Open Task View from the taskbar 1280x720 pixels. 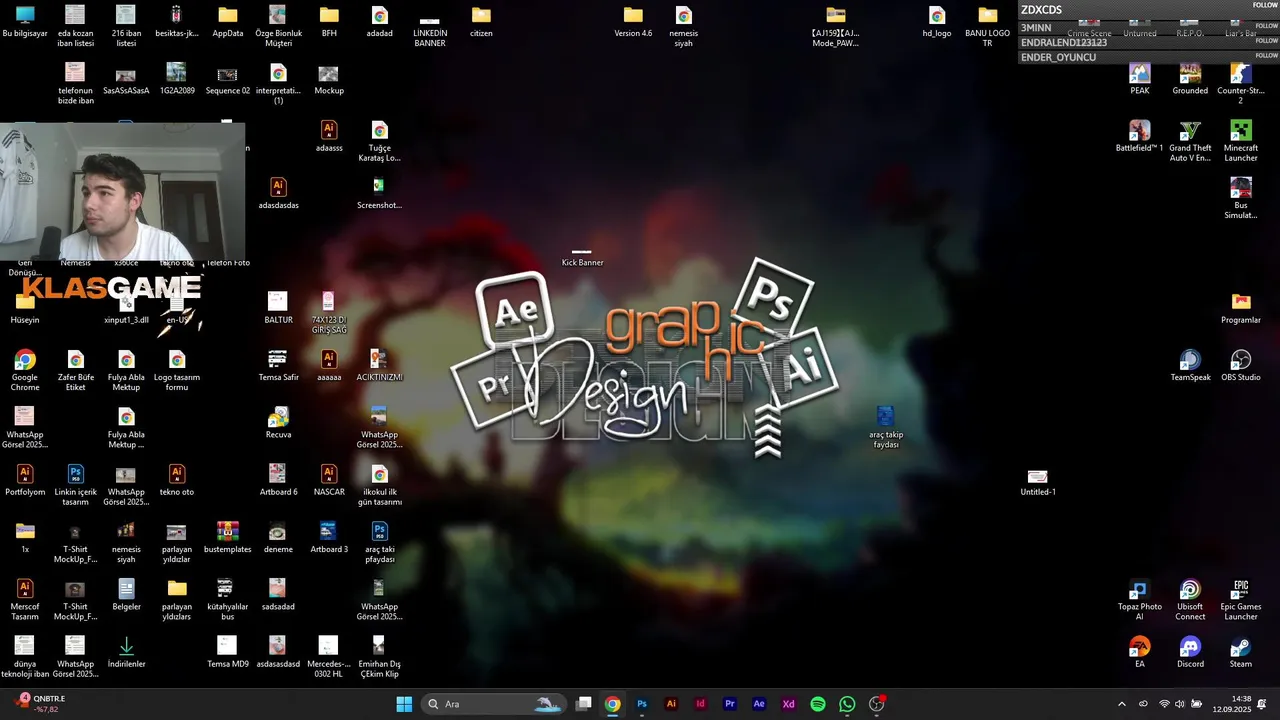coord(584,704)
